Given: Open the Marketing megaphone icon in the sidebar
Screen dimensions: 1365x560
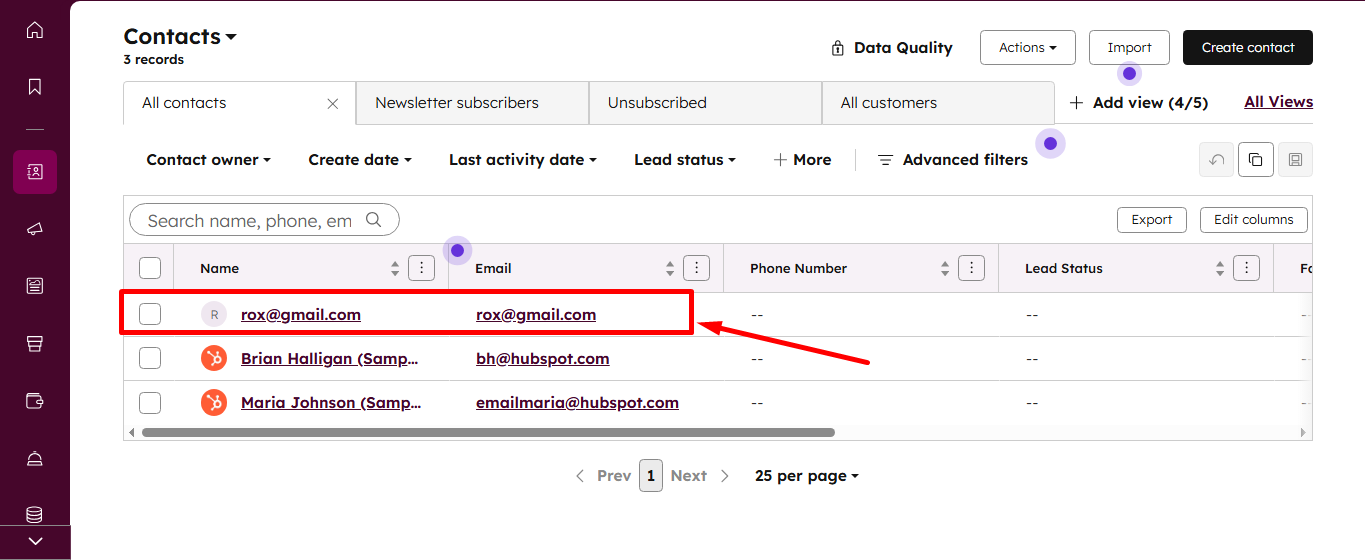Looking at the screenshot, I should pos(35,229).
